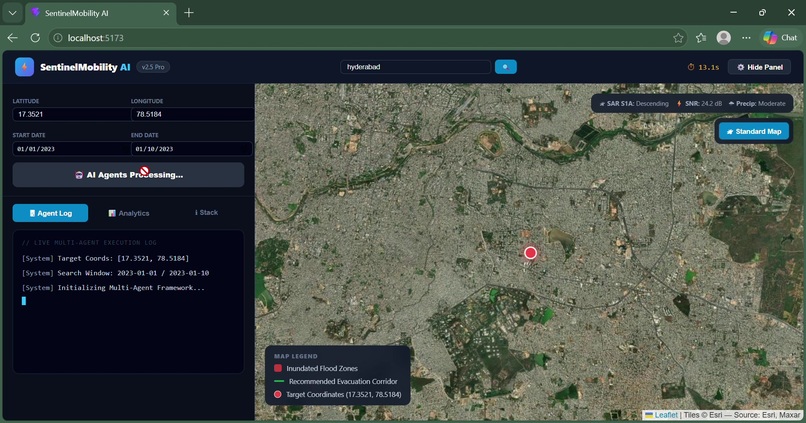Click the Target Coordinates legend marker dot

278,394
